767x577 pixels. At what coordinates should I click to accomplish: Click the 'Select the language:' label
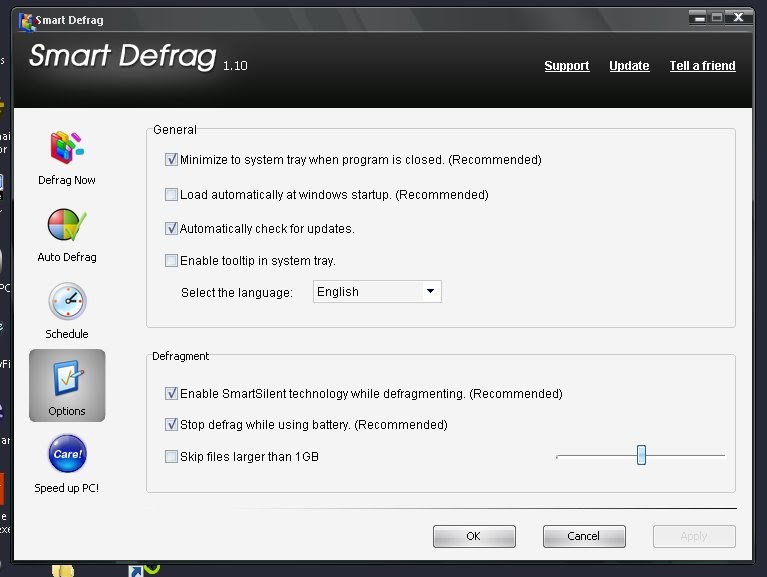coord(237,292)
